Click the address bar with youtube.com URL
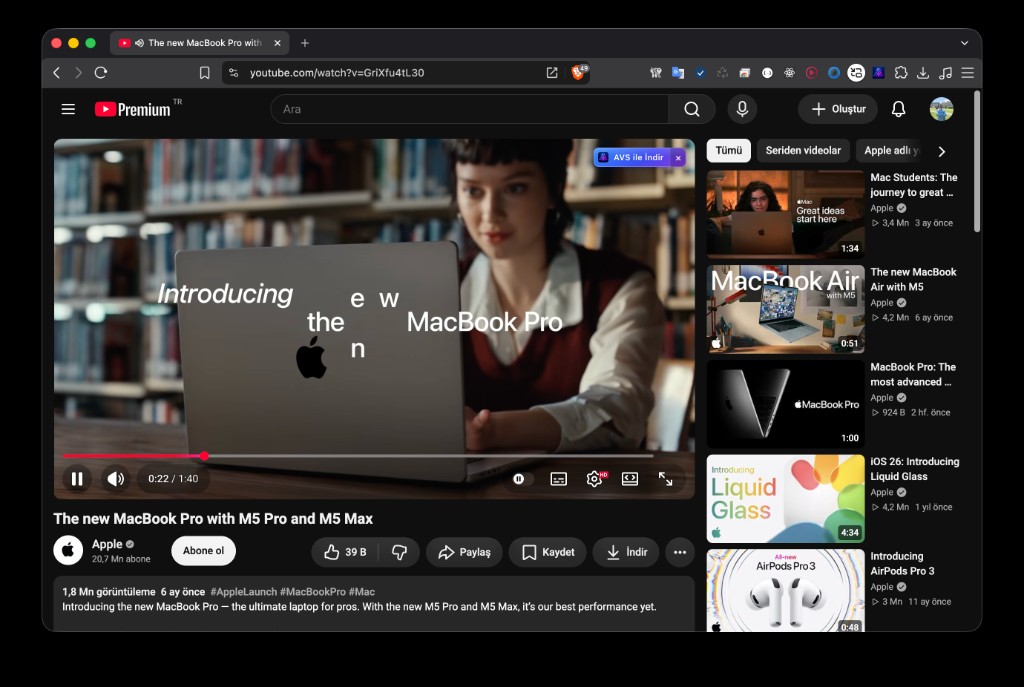Screen dimensions: 1024x687 click(x=337, y=72)
